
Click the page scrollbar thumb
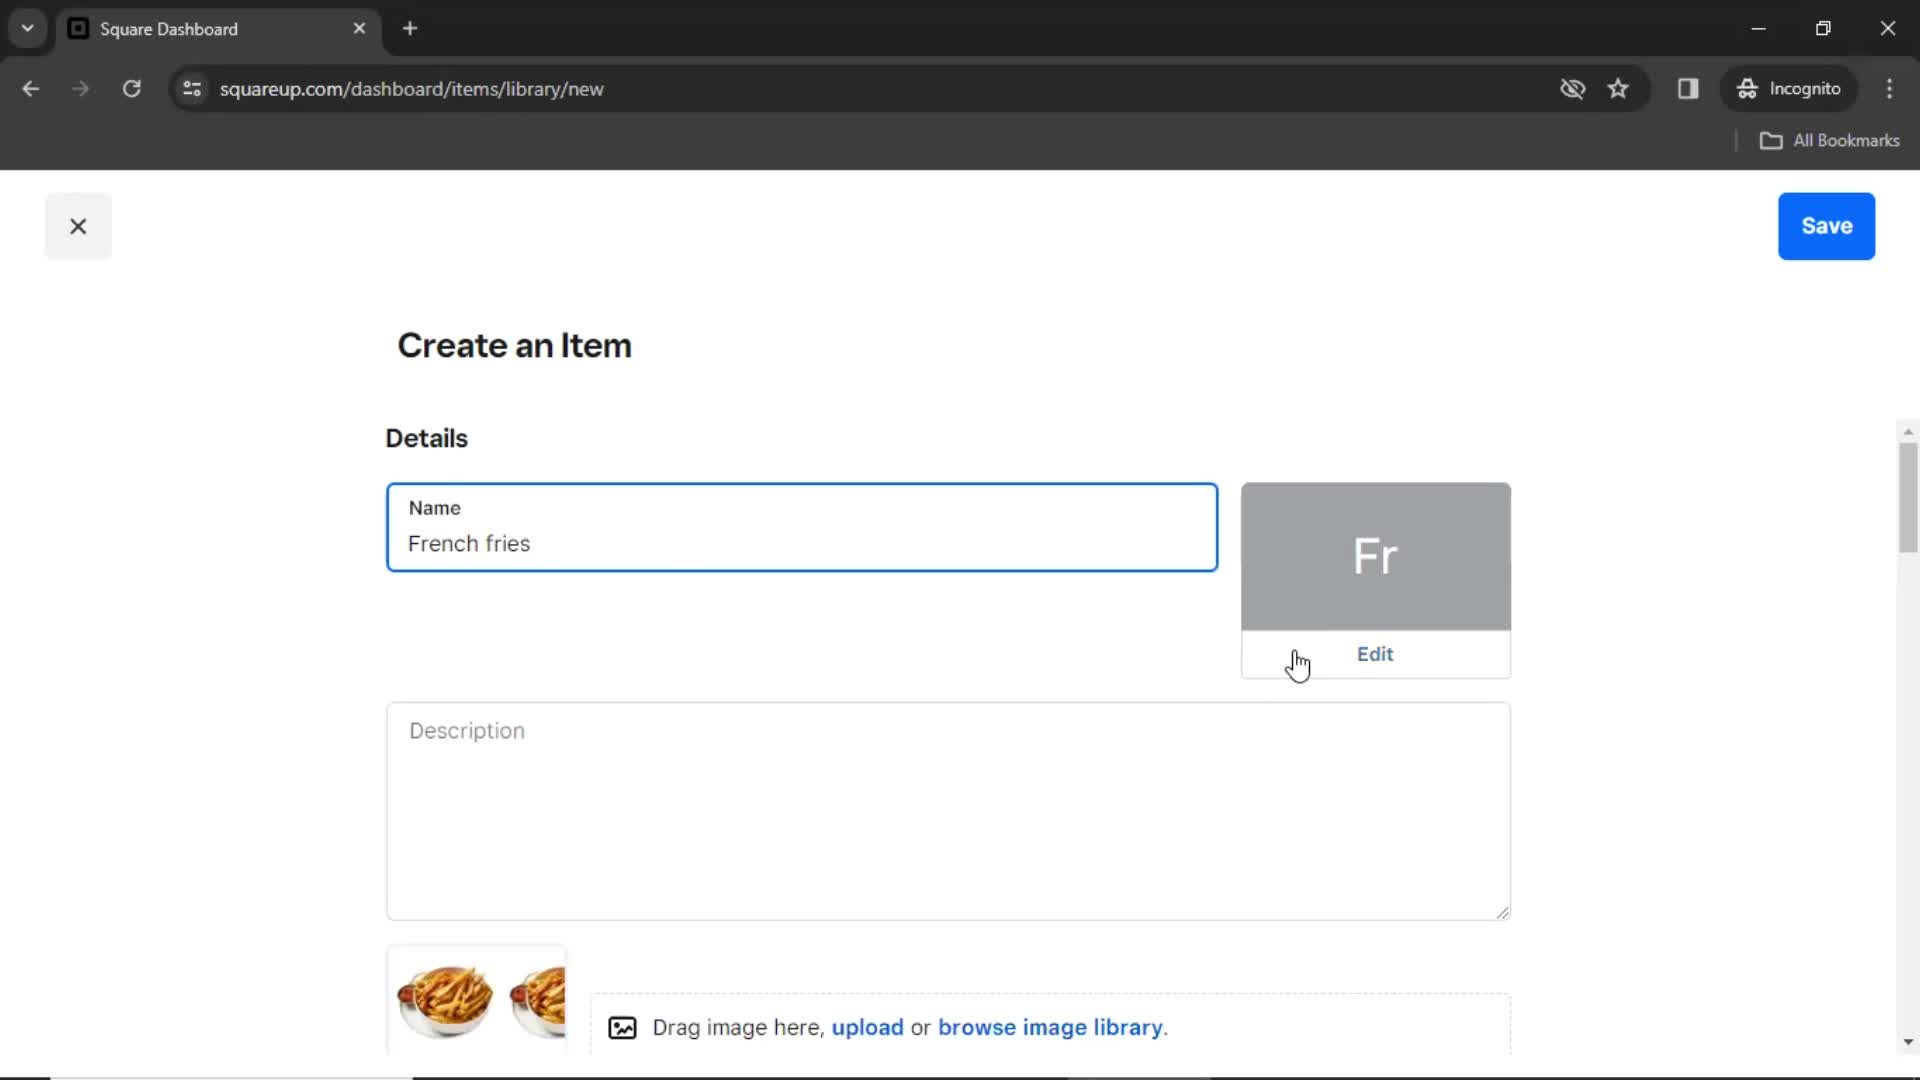pos(1908,497)
